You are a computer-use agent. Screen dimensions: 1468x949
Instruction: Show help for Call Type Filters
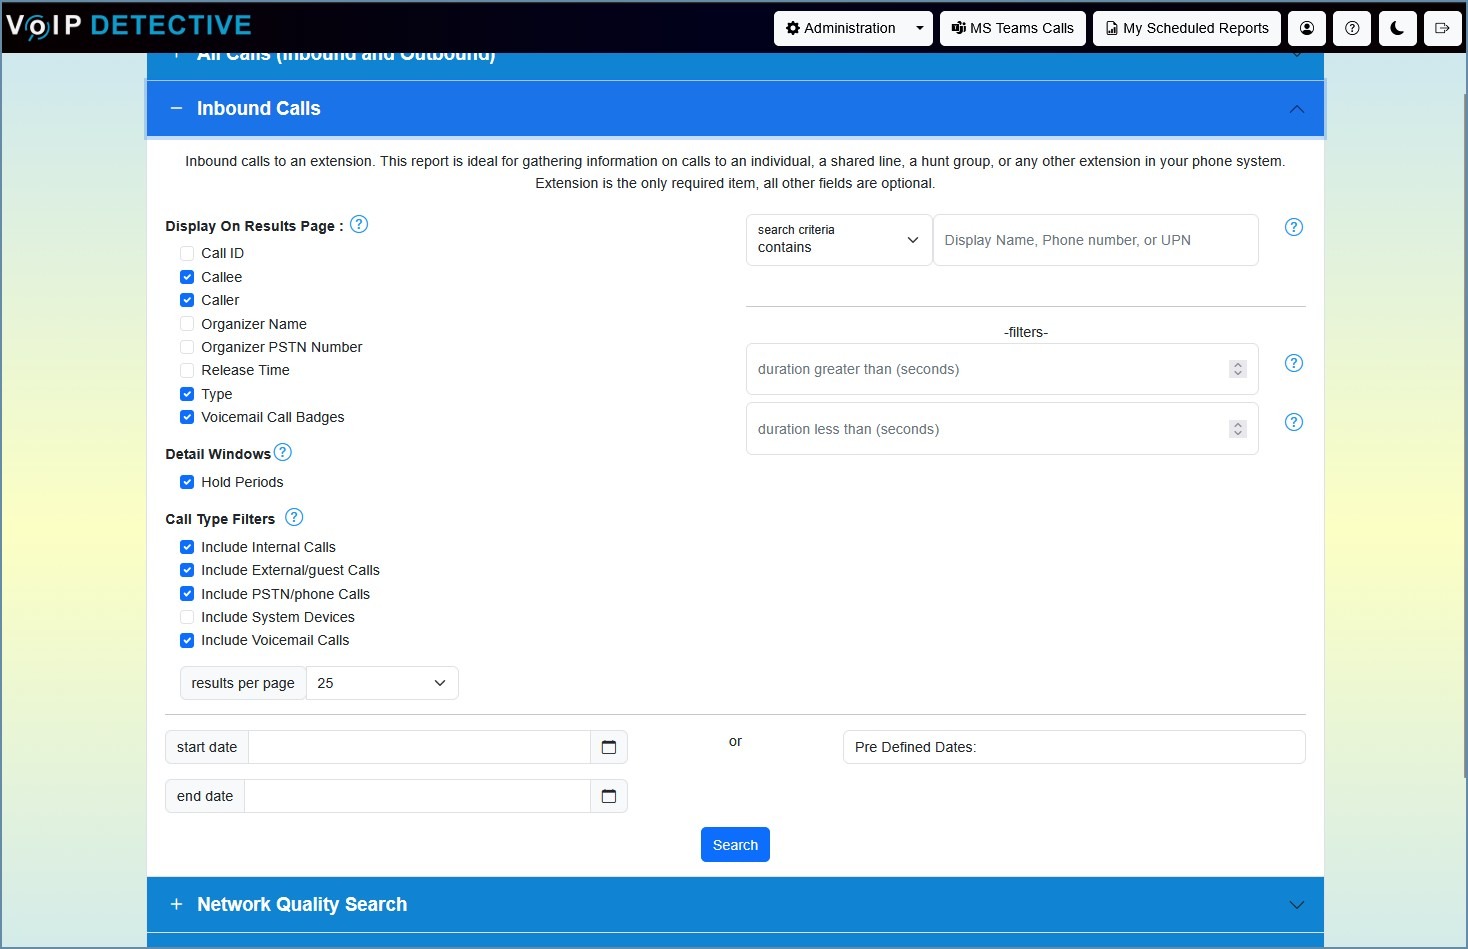click(294, 518)
